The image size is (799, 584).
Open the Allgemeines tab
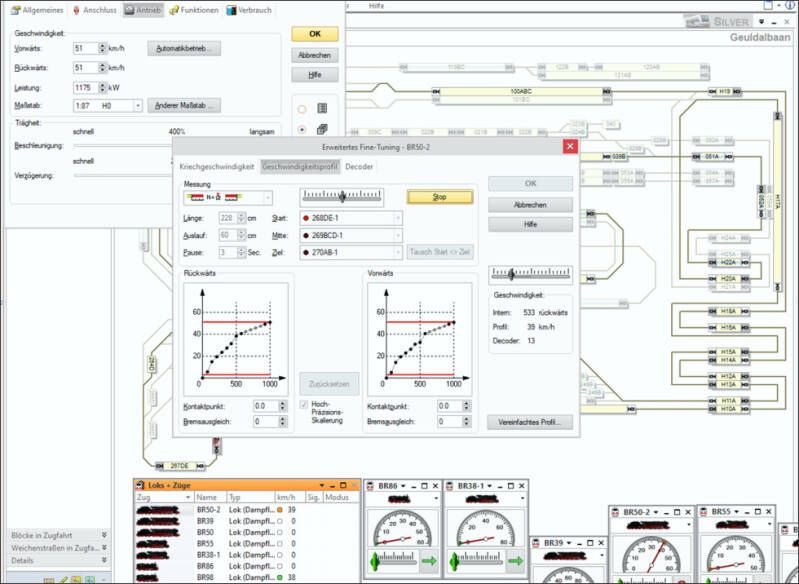point(37,10)
